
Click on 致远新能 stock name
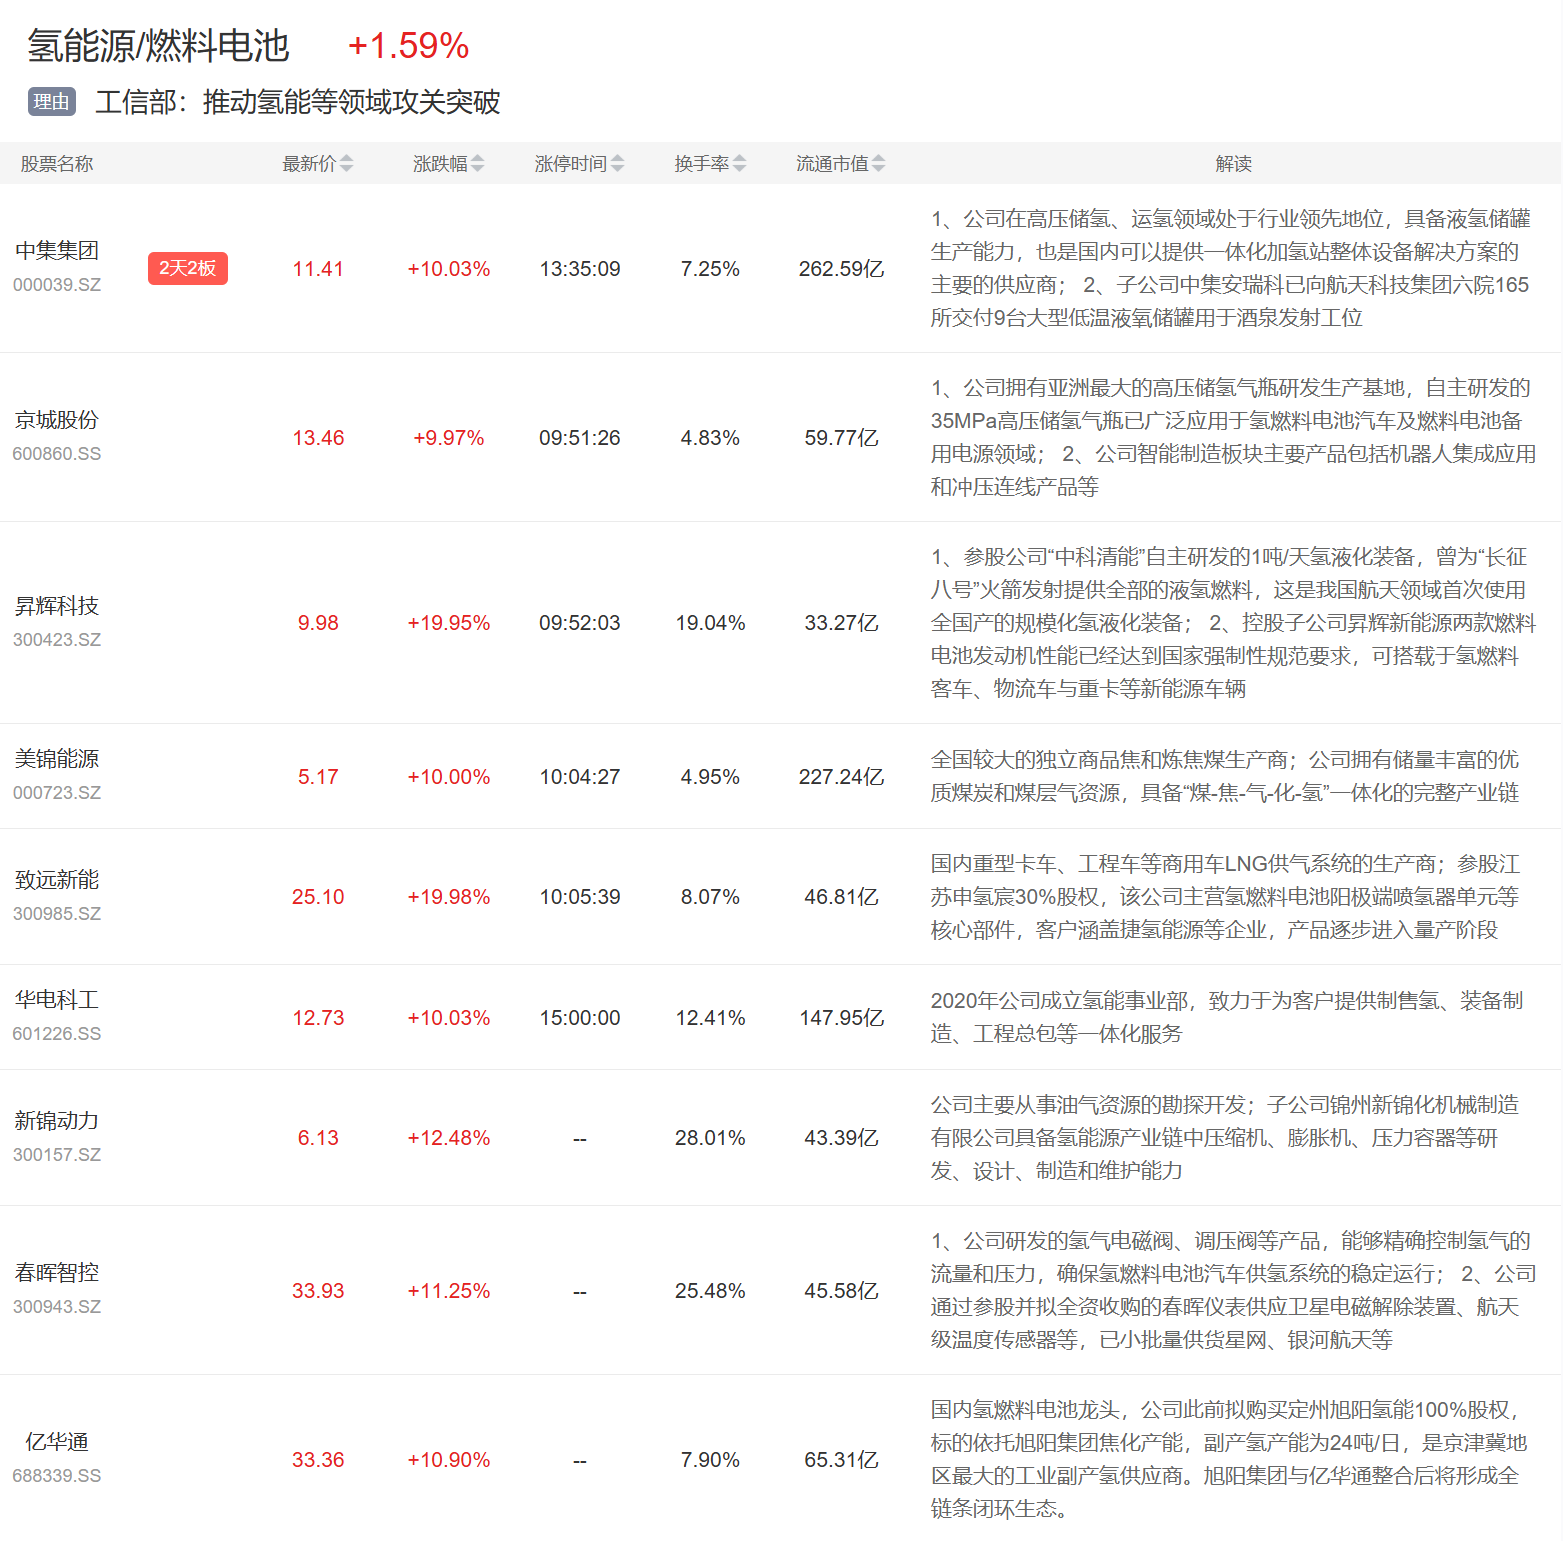tap(57, 880)
